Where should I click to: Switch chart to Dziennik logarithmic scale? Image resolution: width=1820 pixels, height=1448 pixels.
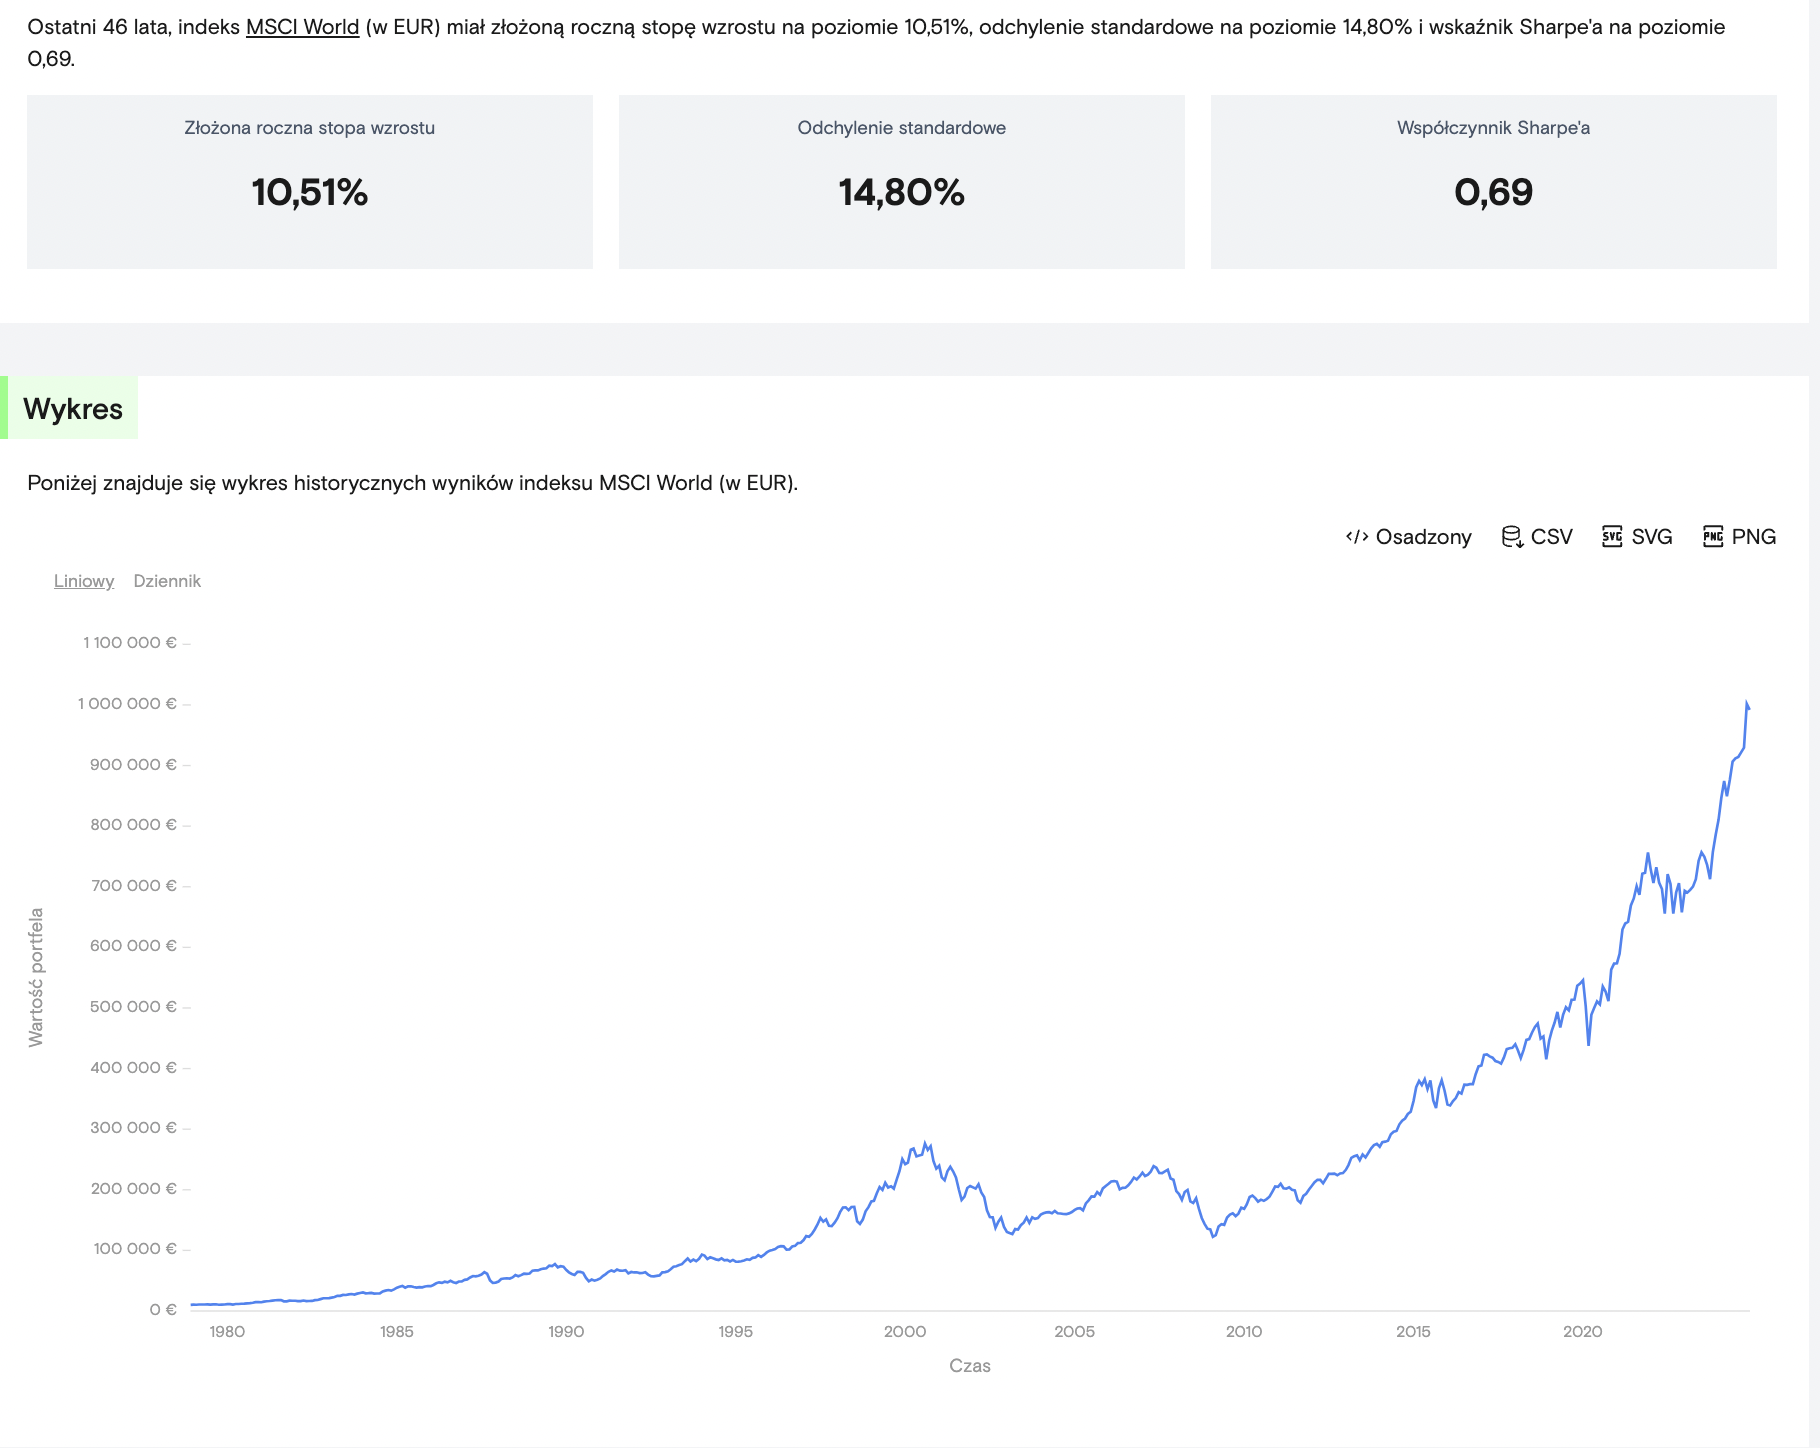click(167, 581)
